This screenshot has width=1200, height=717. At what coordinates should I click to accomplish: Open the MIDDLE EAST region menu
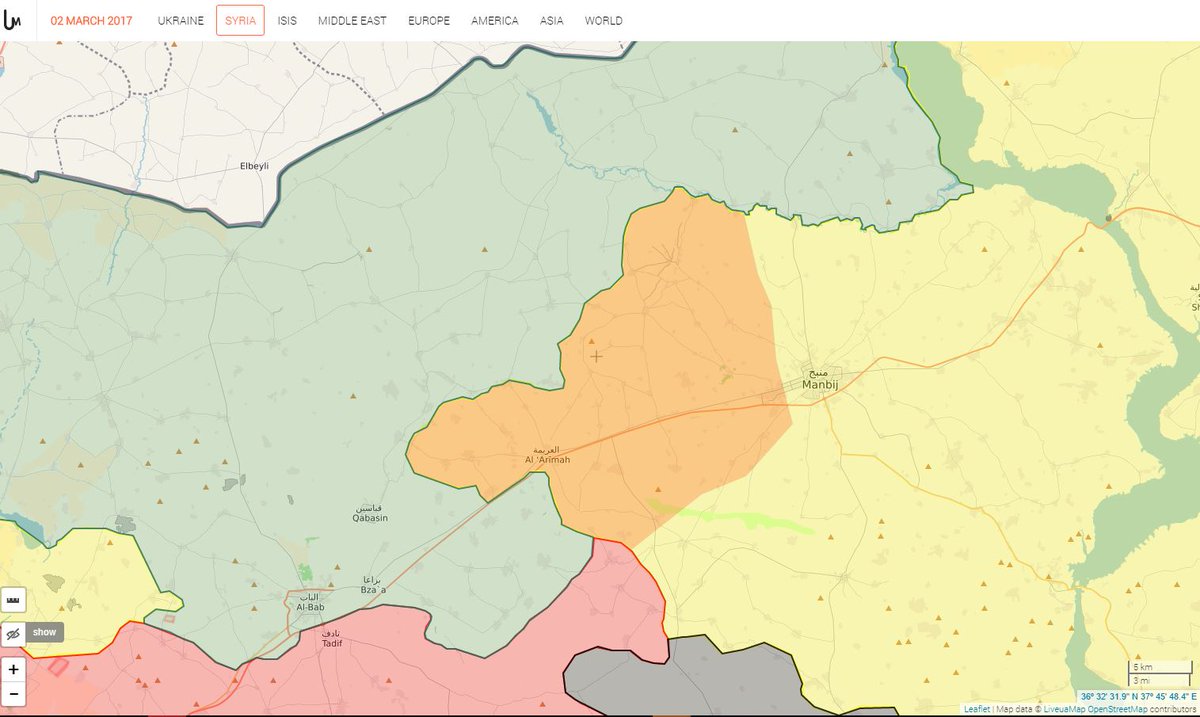[x=352, y=20]
